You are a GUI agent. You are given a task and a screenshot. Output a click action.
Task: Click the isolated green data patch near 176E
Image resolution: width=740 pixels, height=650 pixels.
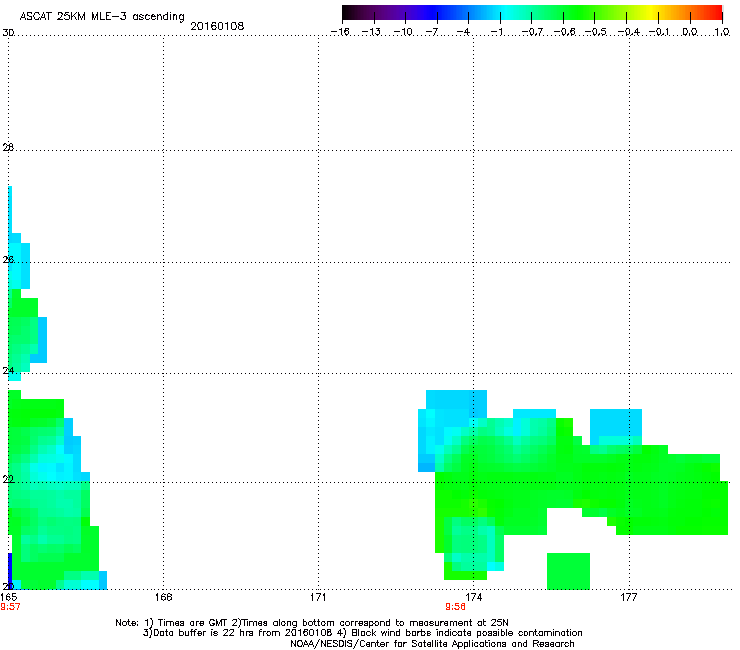point(568,571)
